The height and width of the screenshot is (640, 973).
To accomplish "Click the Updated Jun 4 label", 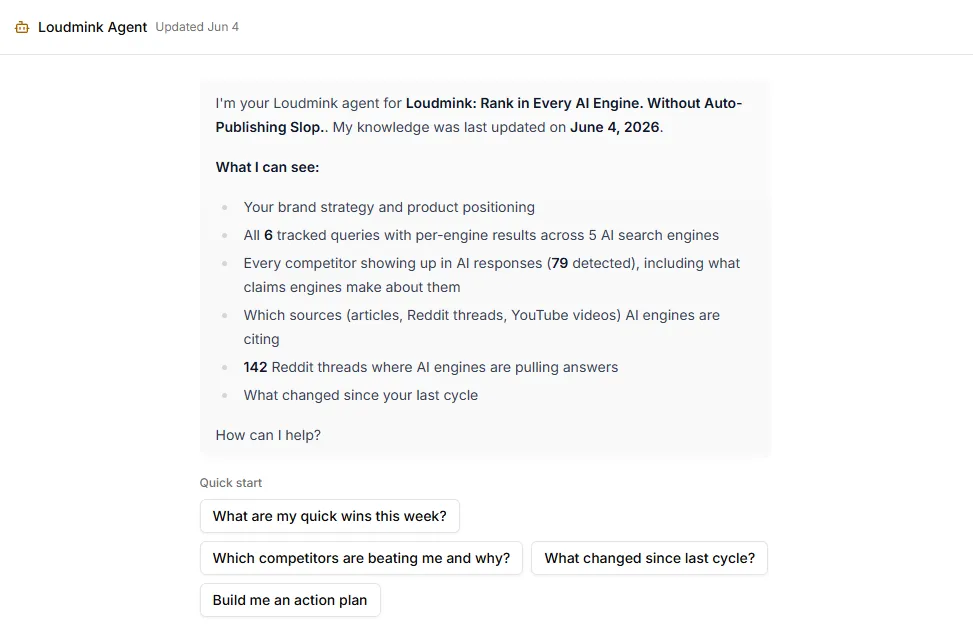I will (x=197, y=27).
